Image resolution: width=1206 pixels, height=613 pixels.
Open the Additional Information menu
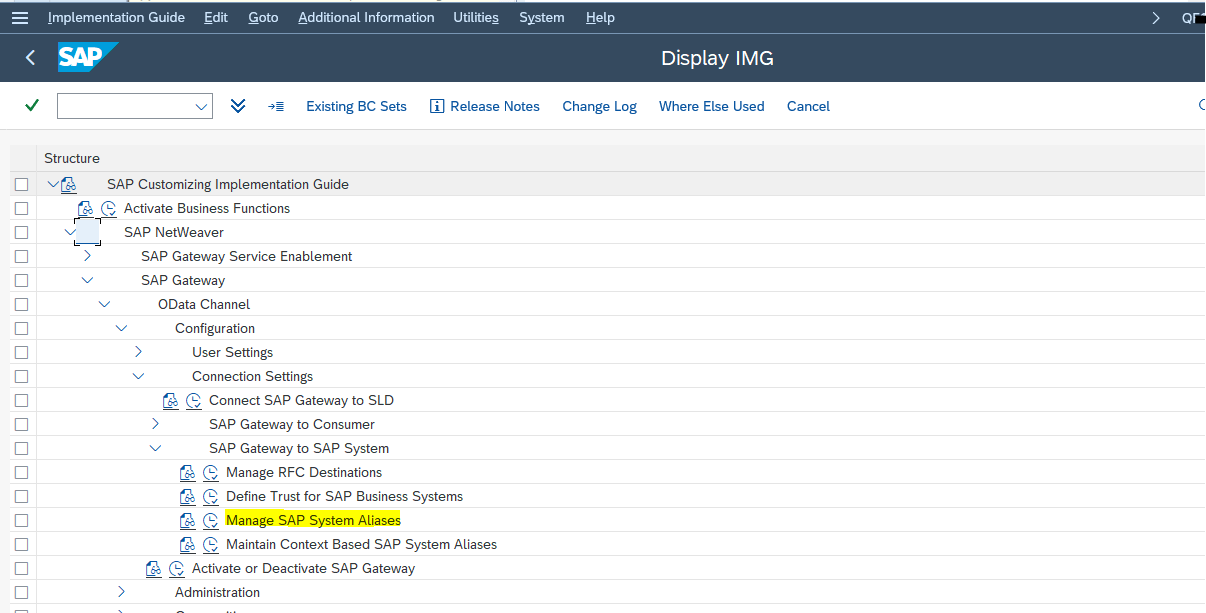pos(366,17)
